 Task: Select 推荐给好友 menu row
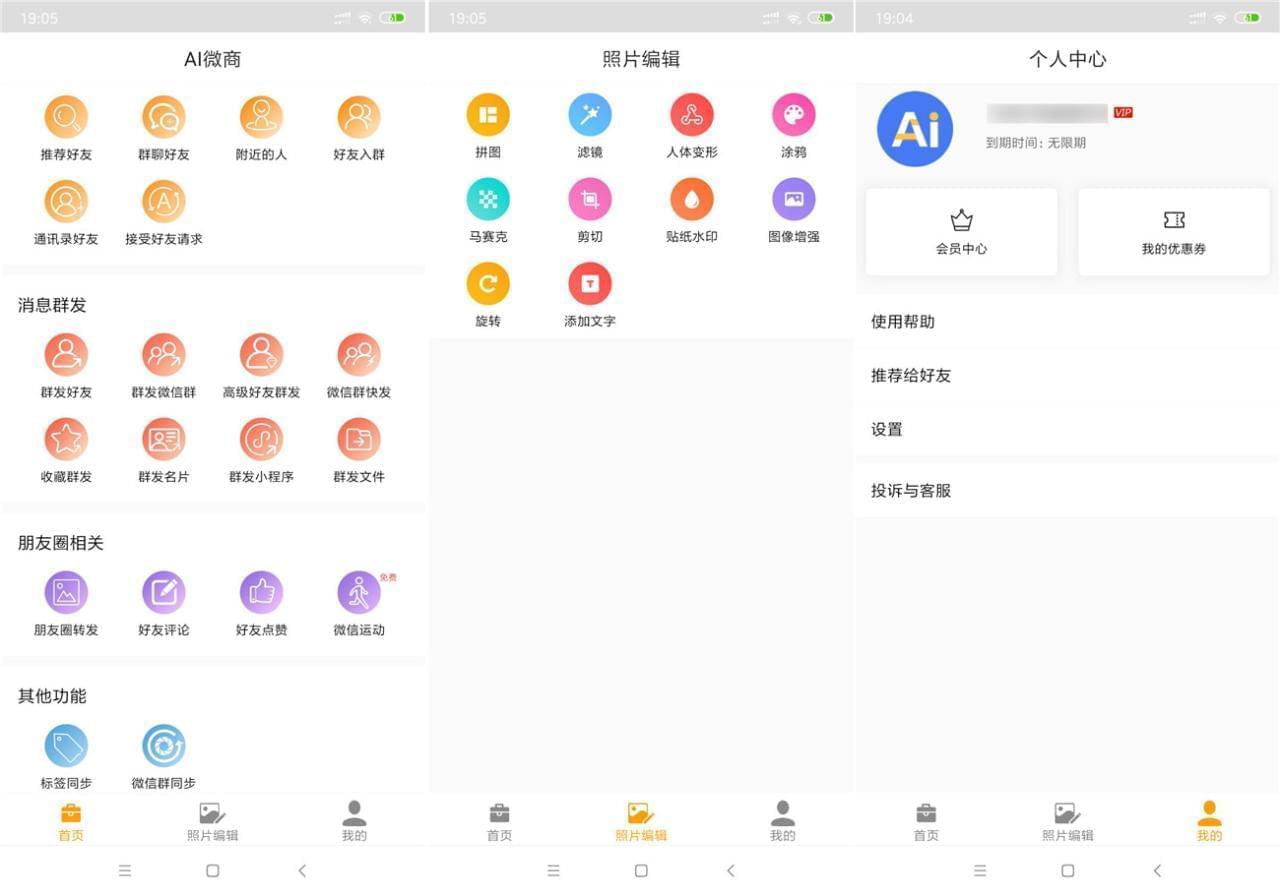(1067, 376)
